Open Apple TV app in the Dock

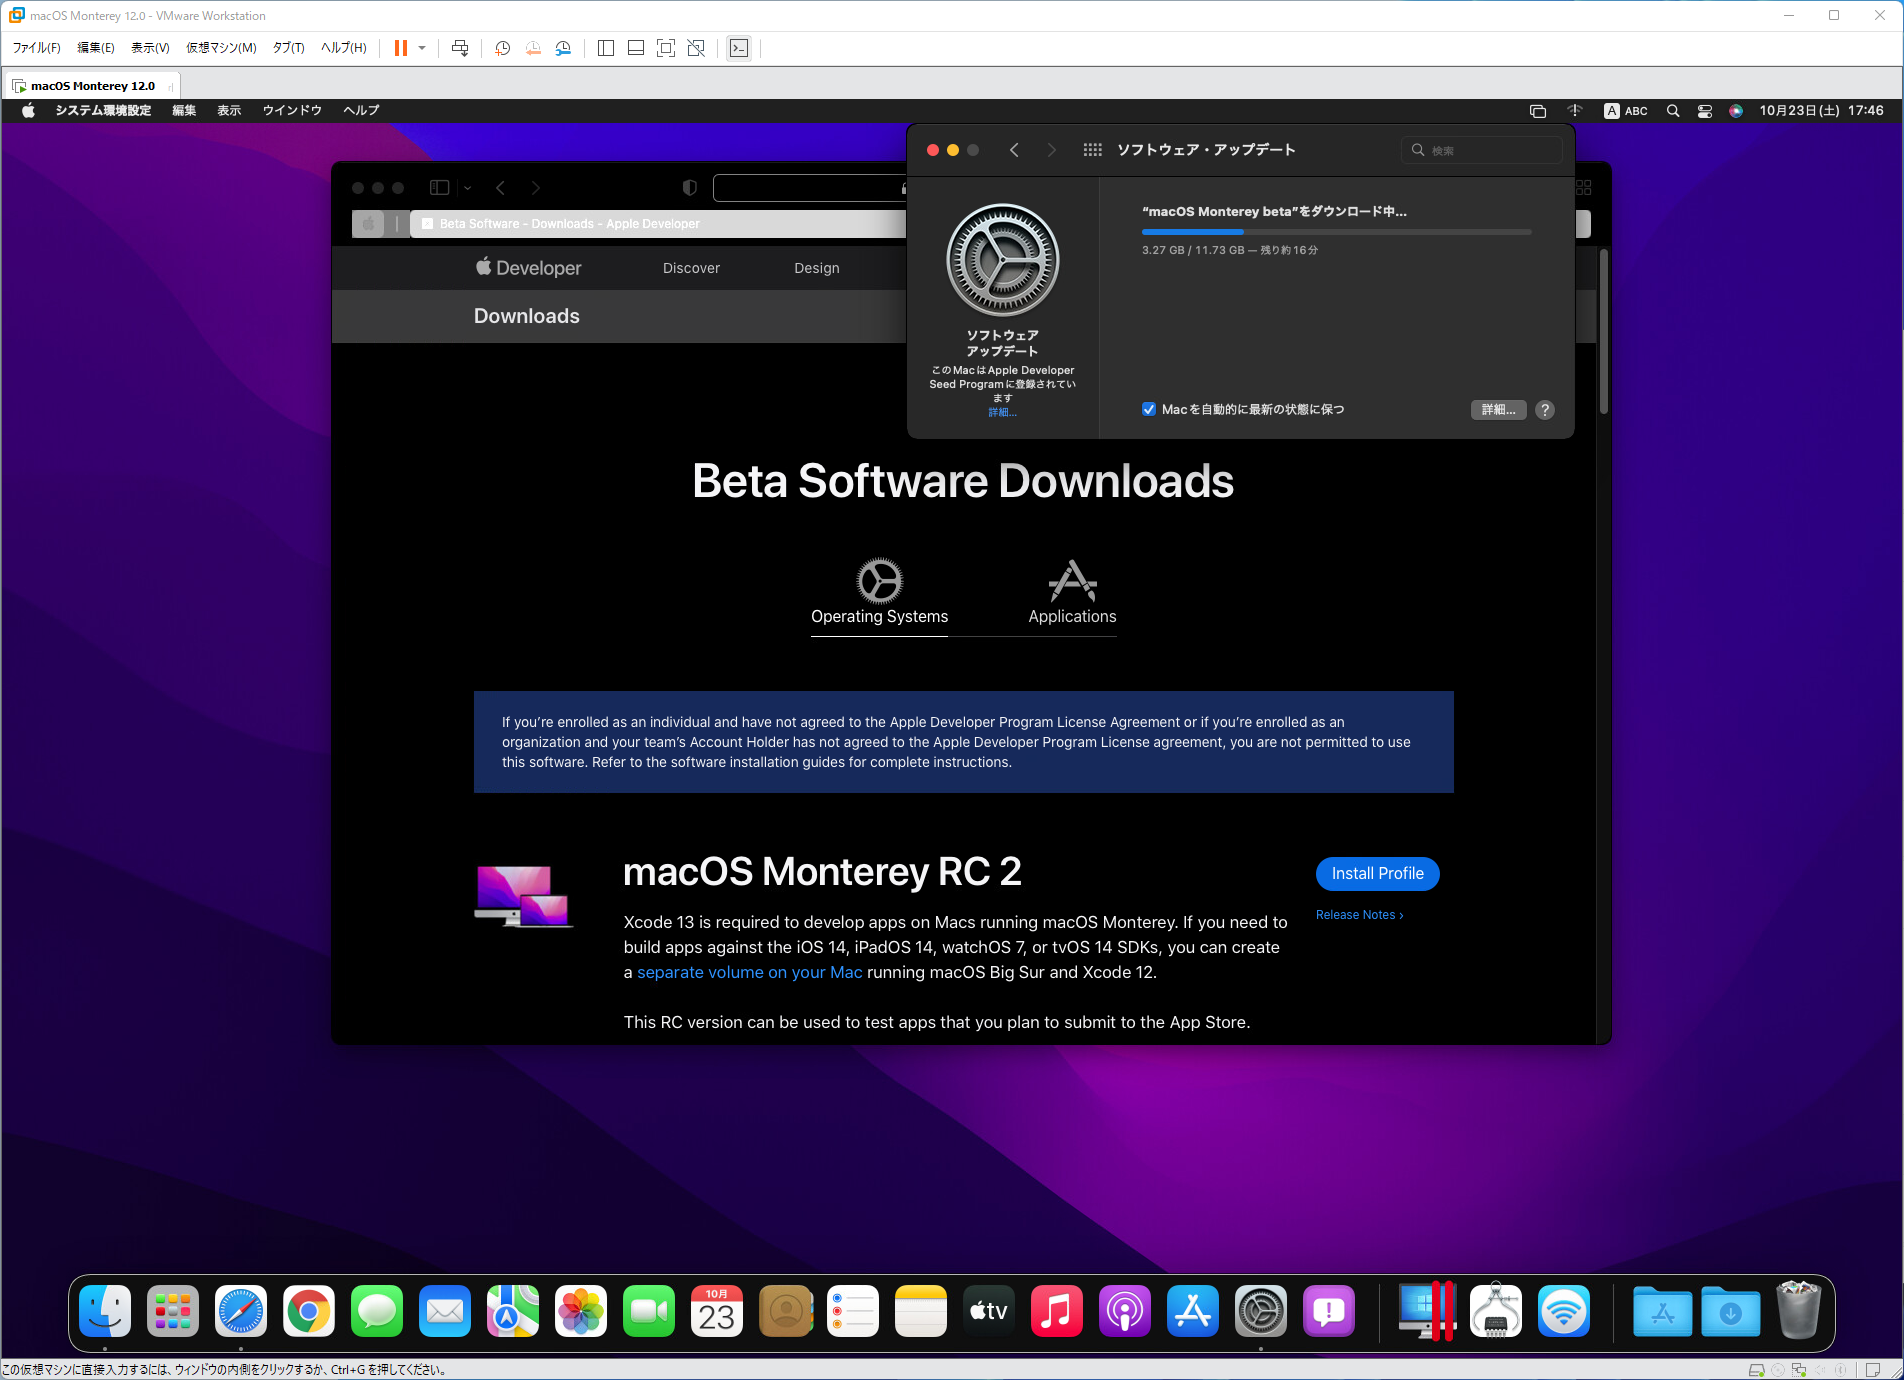coord(989,1311)
